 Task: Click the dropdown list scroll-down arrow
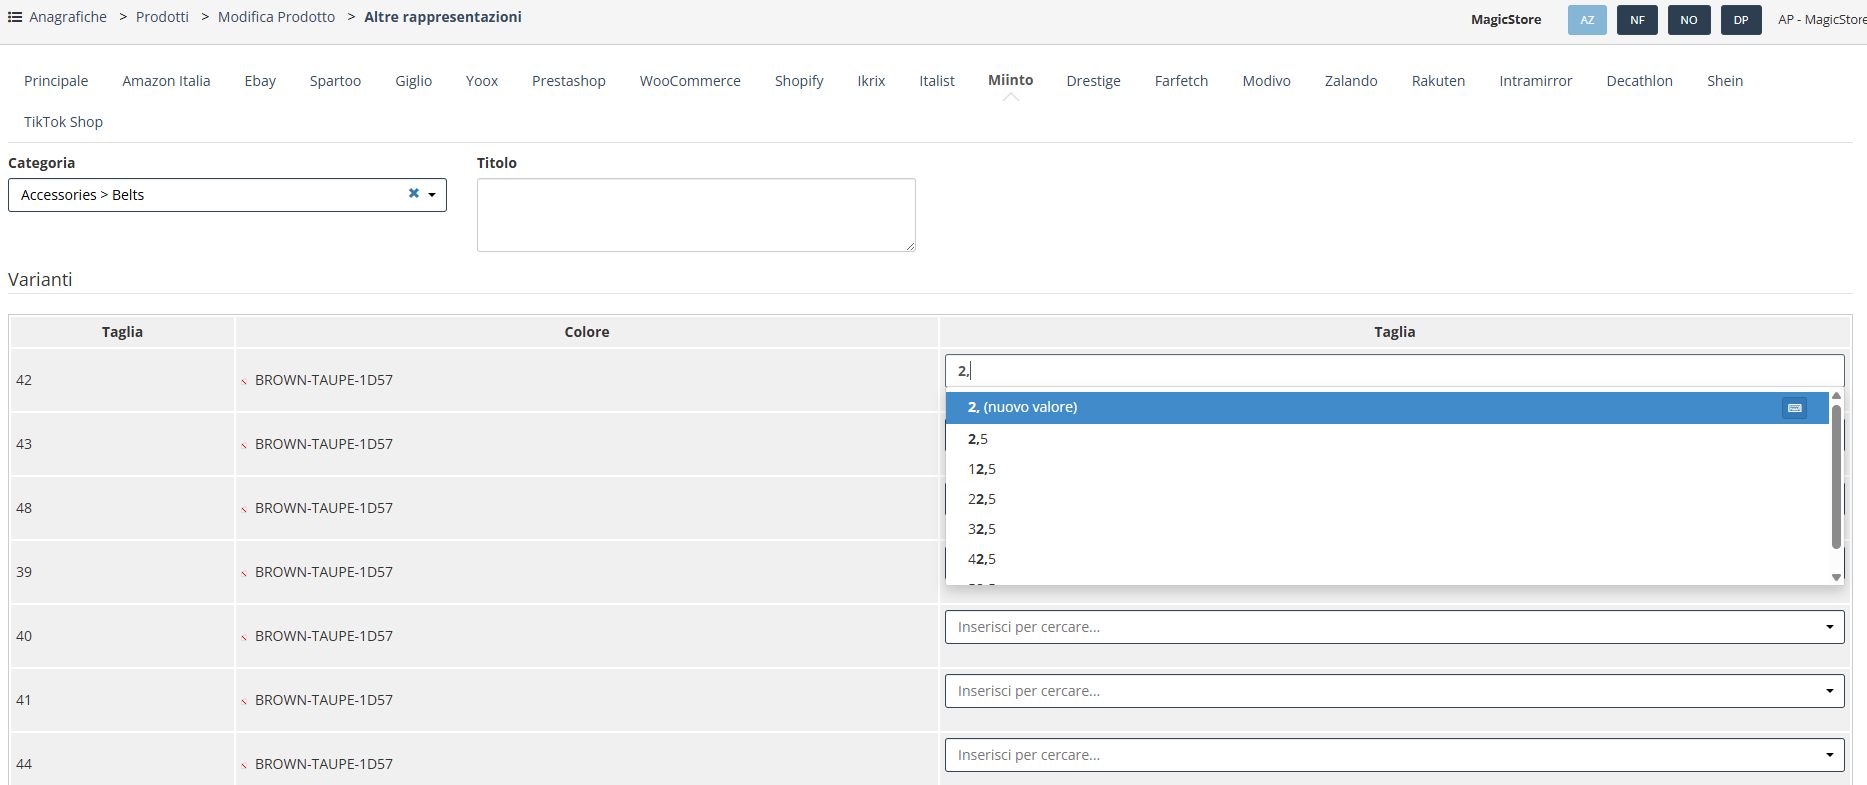pyautogui.click(x=1836, y=577)
